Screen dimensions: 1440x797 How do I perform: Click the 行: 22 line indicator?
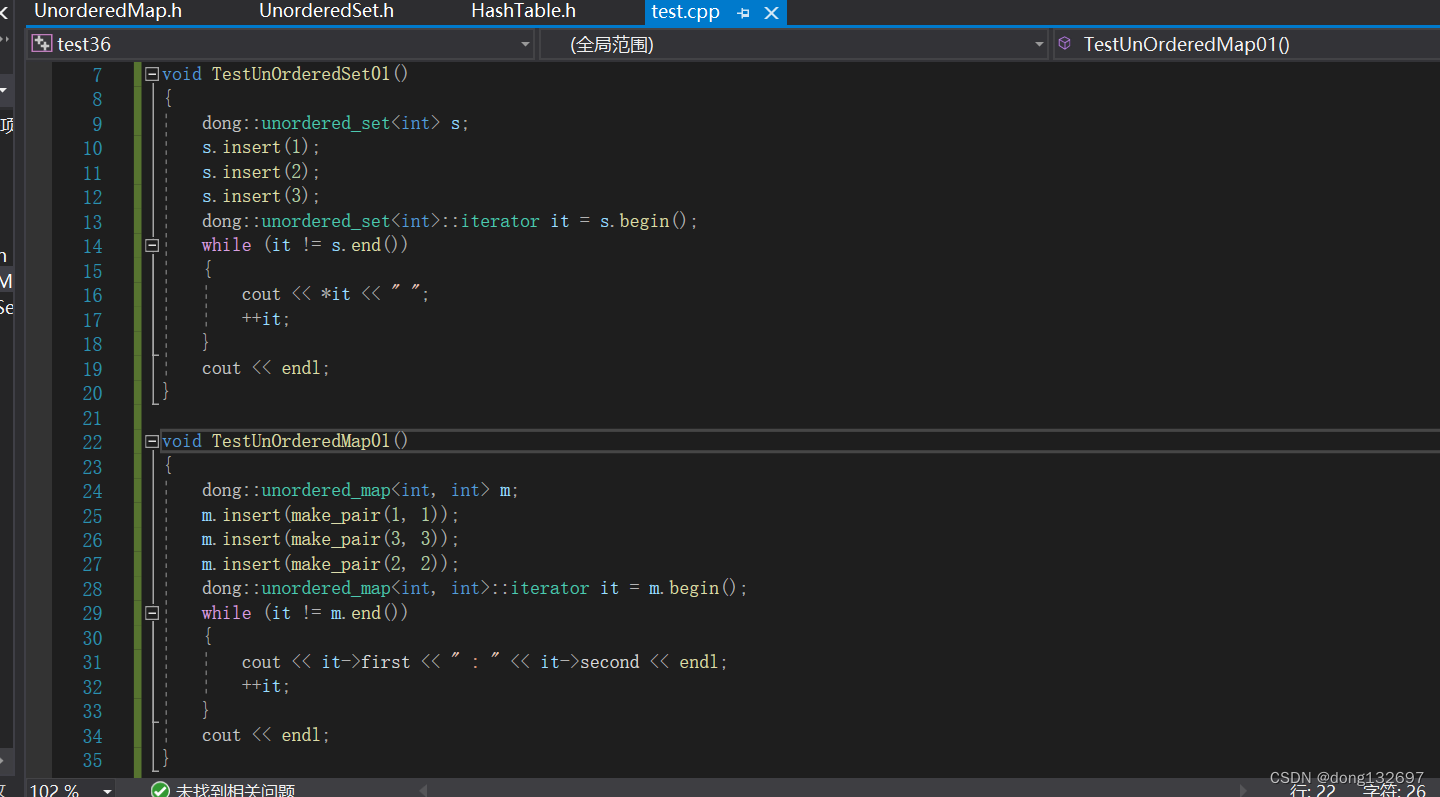[x=1313, y=790]
